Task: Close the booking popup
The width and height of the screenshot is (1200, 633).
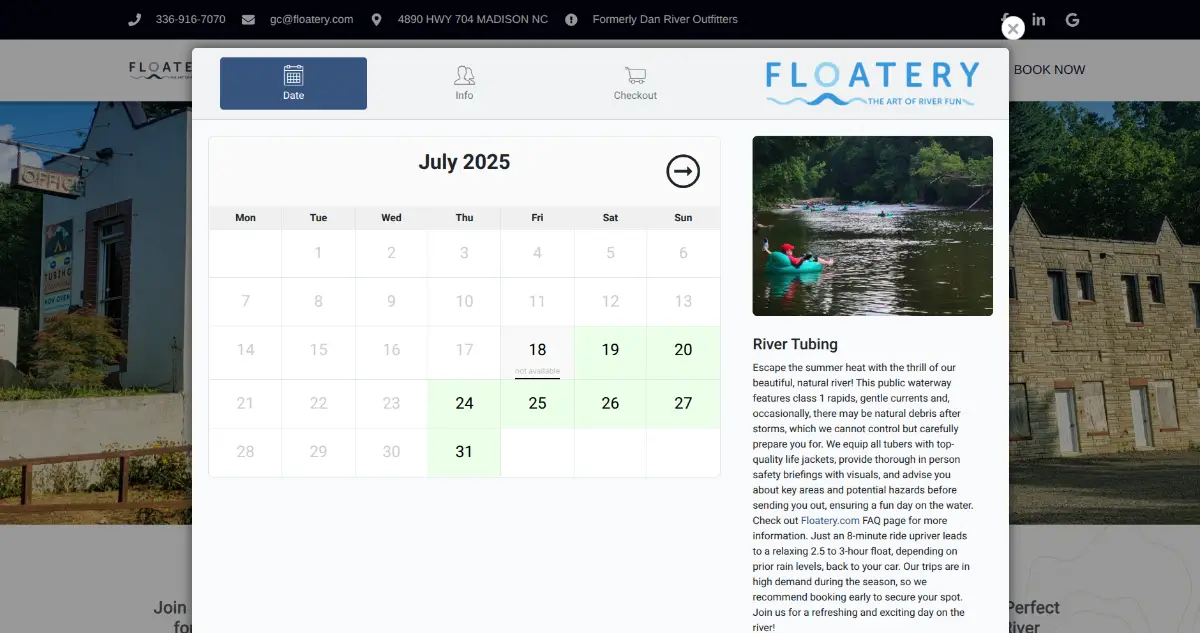Action: coord(1013,29)
